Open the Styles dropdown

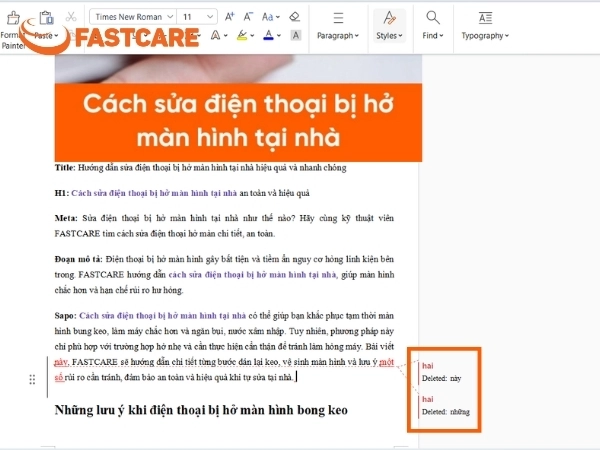[x=389, y=36]
